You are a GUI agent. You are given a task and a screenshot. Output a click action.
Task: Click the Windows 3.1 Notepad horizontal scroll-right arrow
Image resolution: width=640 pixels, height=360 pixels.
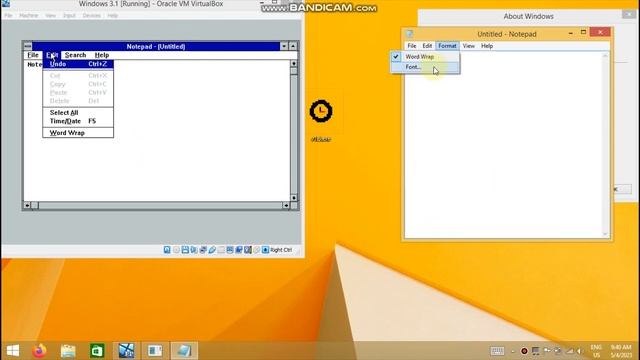pos(286,205)
